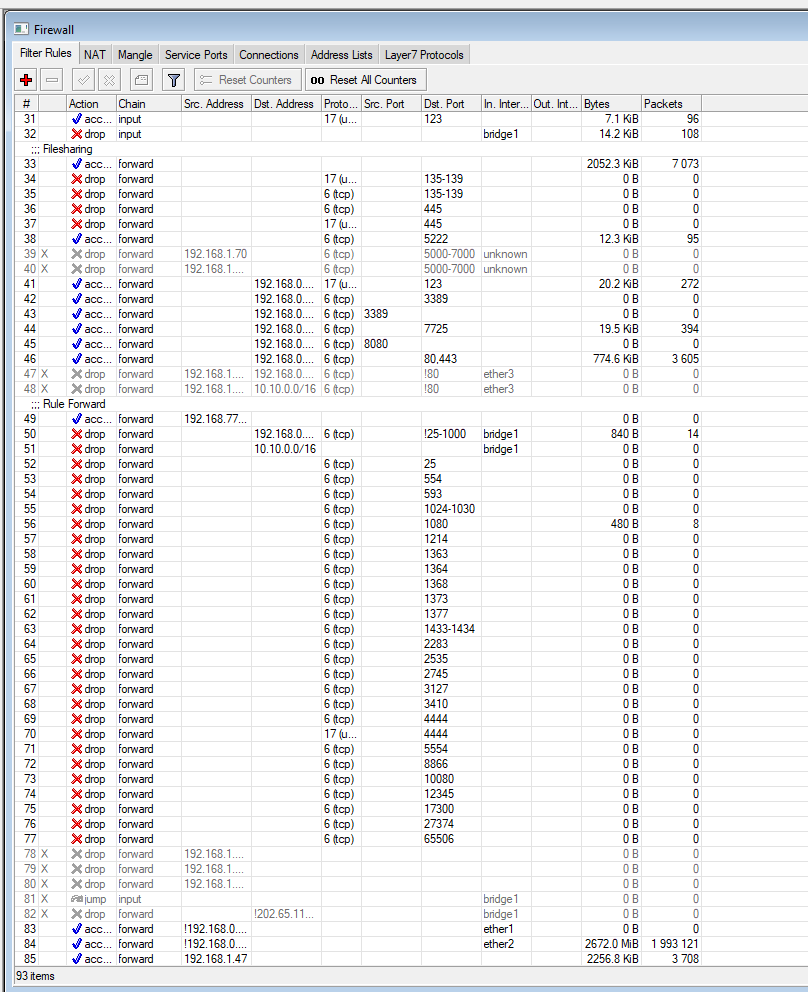Click the jump icon on rule 81

[x=76, y=899]
